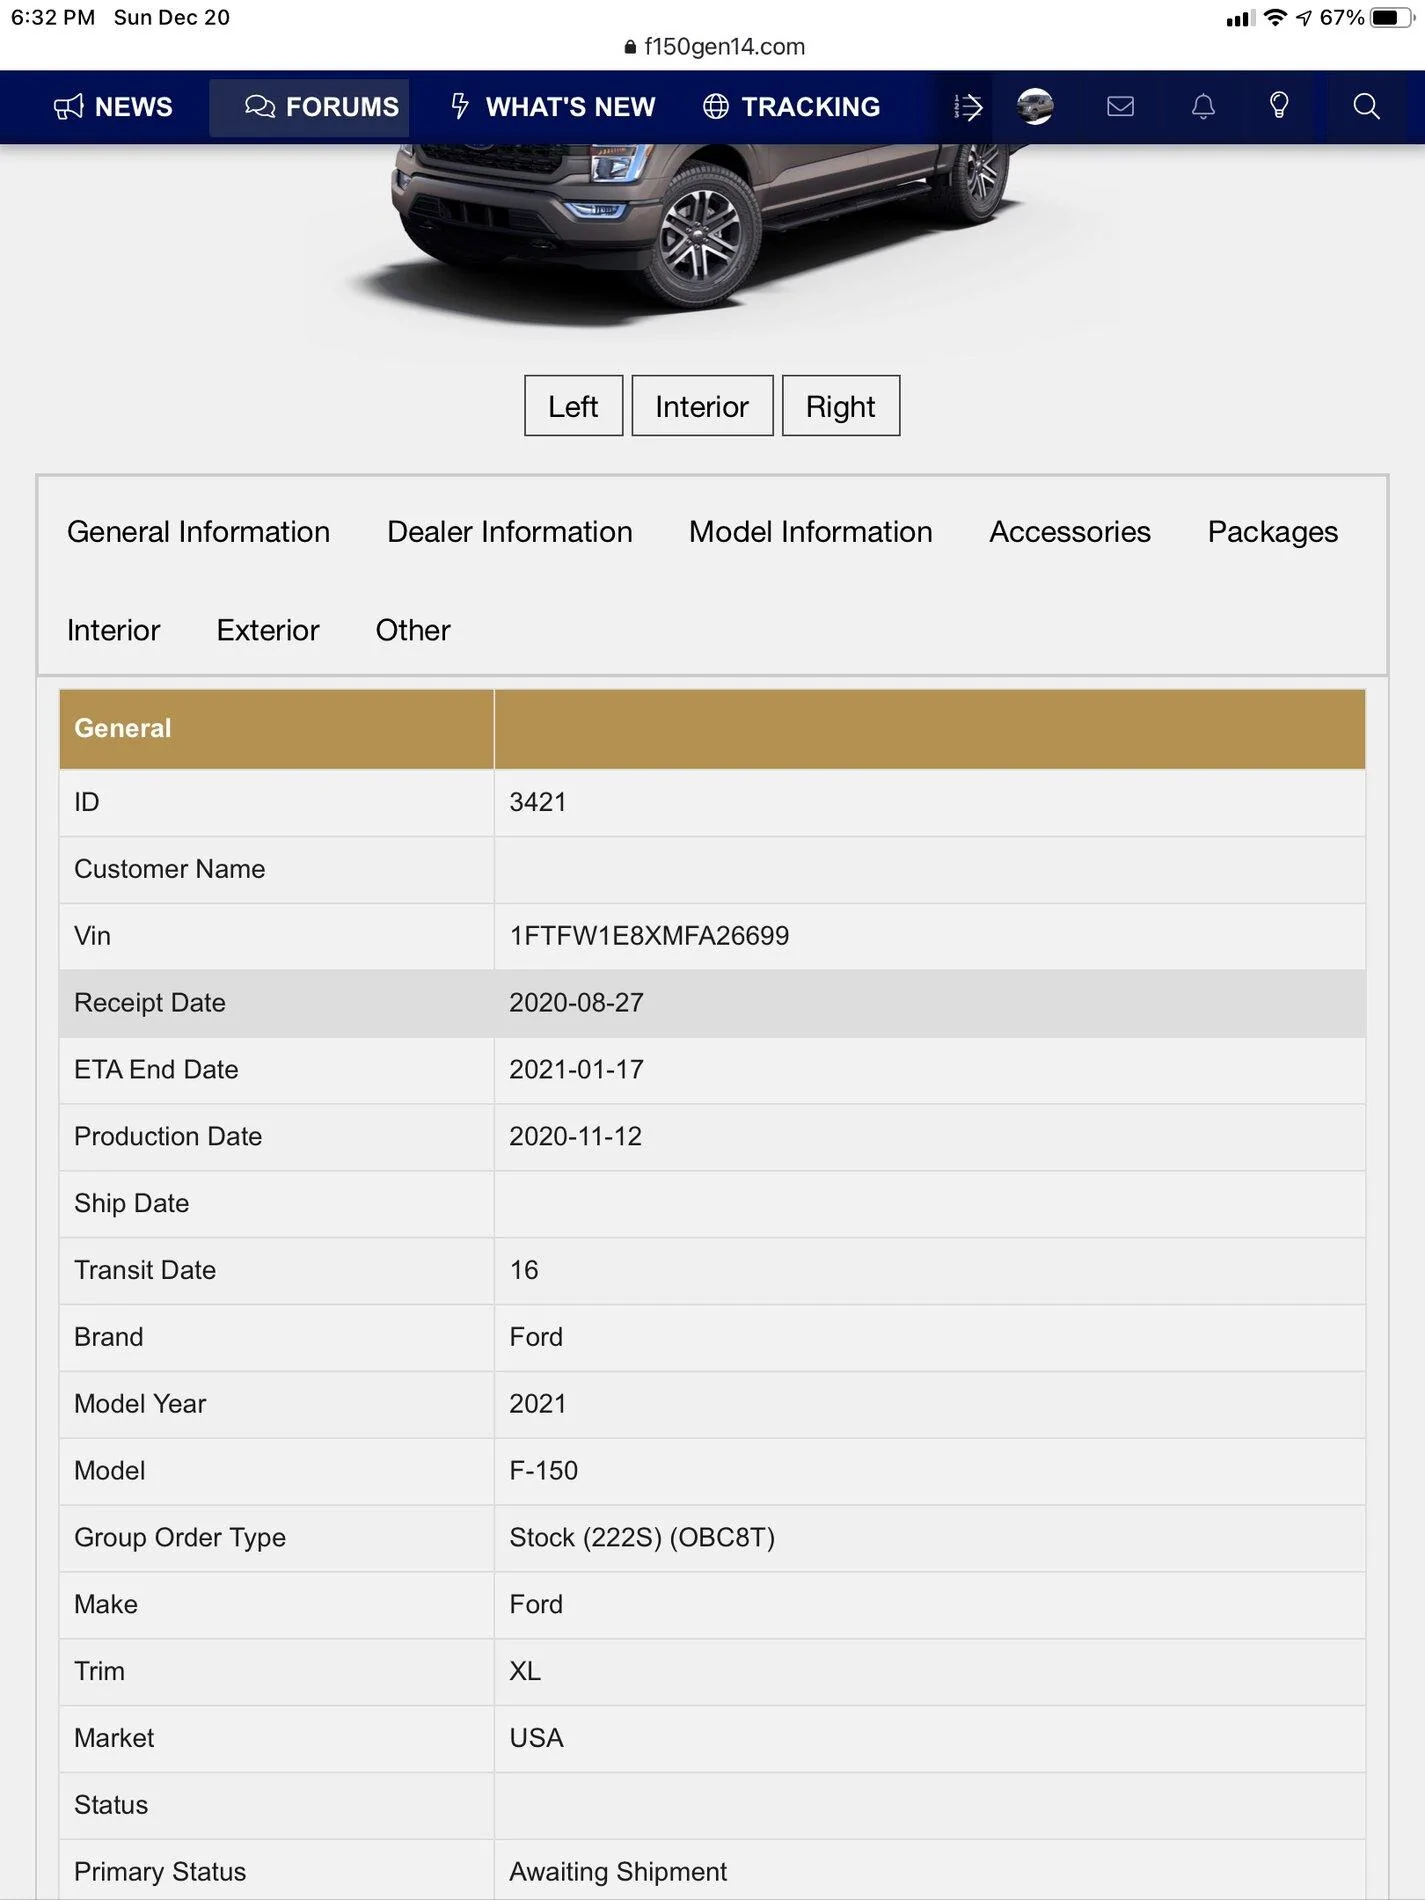Image resolution: width=1425 pixels, height=1900 pixels.
Task: Expand the navigation overflow arrow icon
Action: coord(968,107)
